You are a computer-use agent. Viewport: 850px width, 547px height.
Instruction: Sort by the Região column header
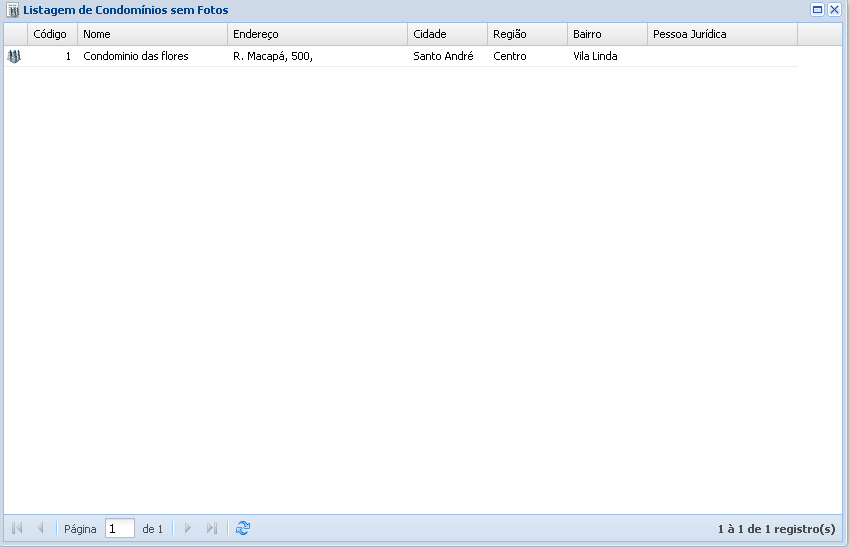(x=526, y=34)
